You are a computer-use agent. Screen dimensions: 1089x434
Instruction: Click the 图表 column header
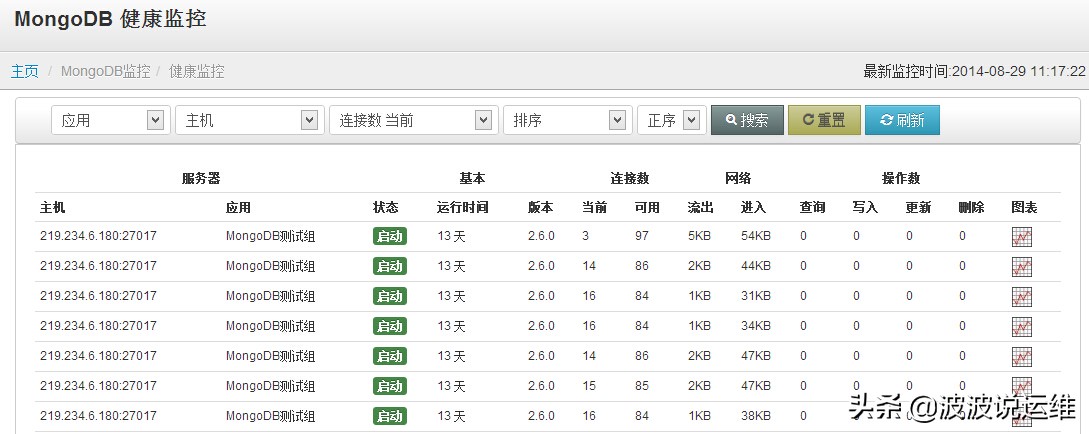[1024, 207]
